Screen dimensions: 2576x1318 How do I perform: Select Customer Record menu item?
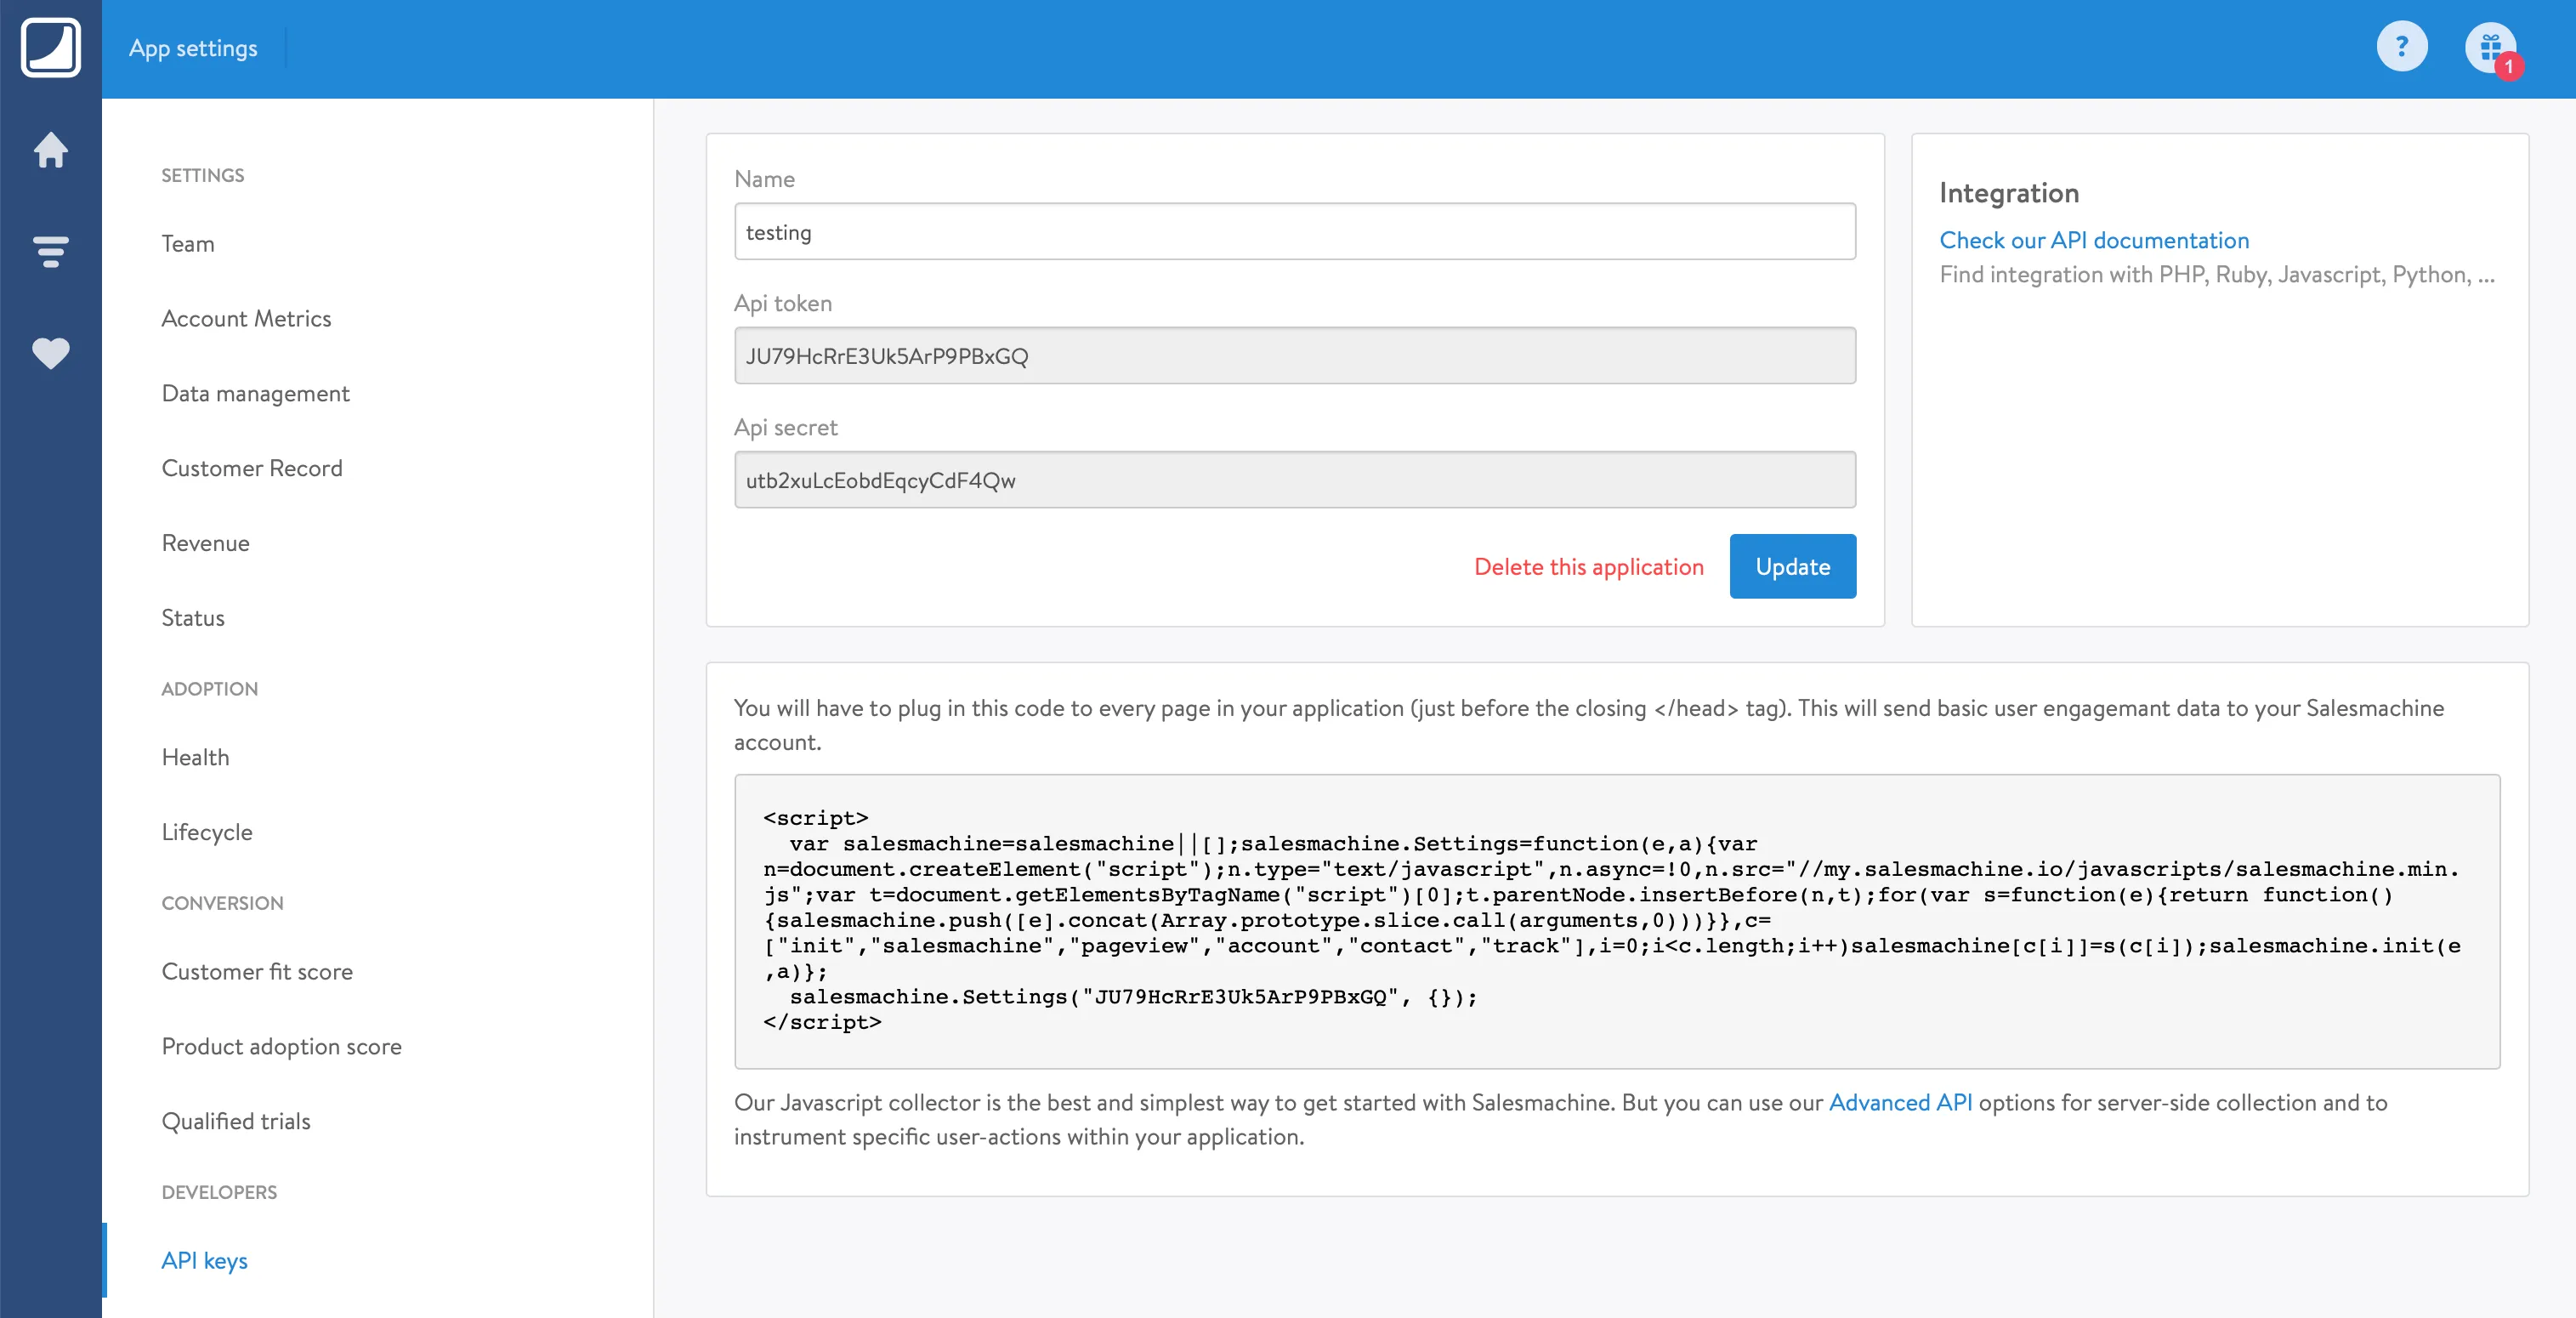(252, 468)
